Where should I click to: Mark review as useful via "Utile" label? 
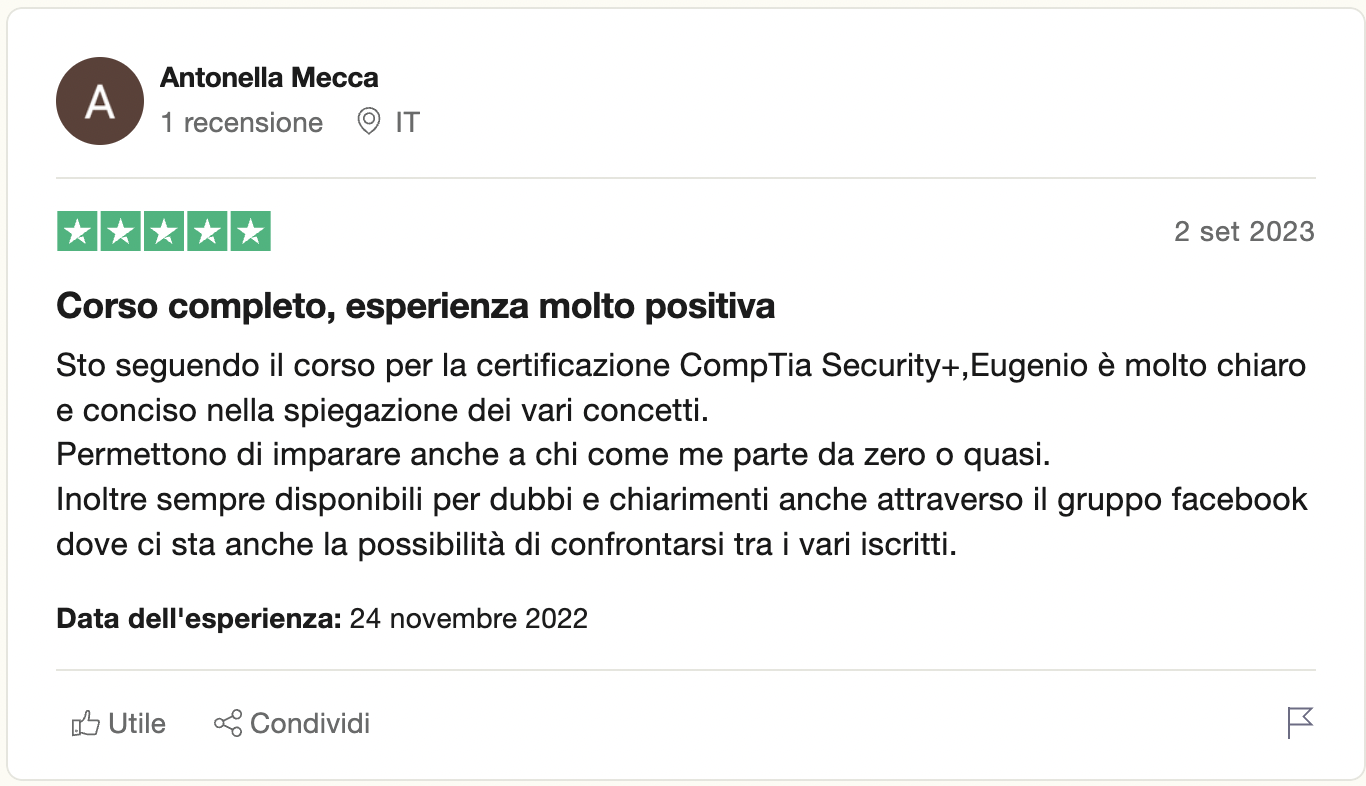[137, 723]
